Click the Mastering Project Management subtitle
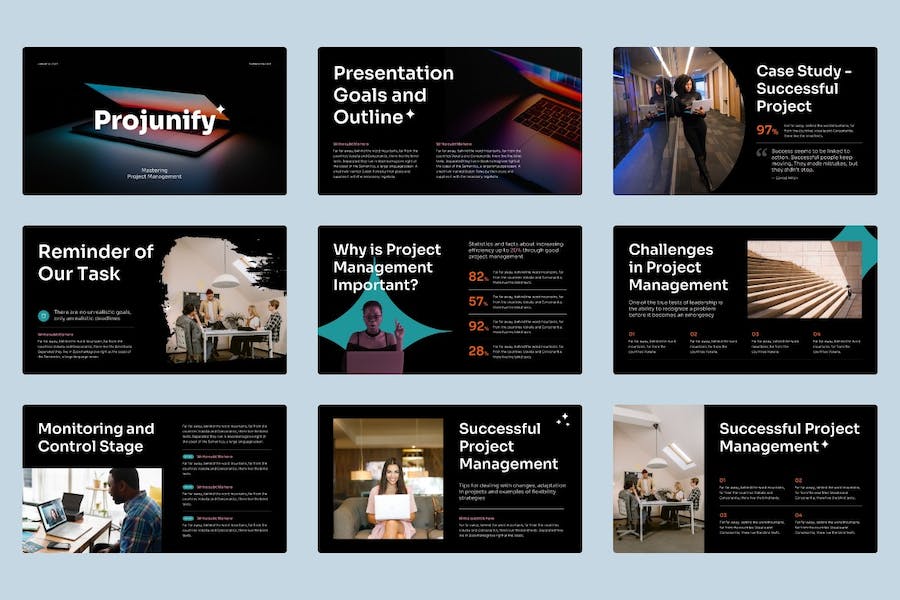Viewport: 900px width, 600px height. pyautogui.click(x=154, y=173)
